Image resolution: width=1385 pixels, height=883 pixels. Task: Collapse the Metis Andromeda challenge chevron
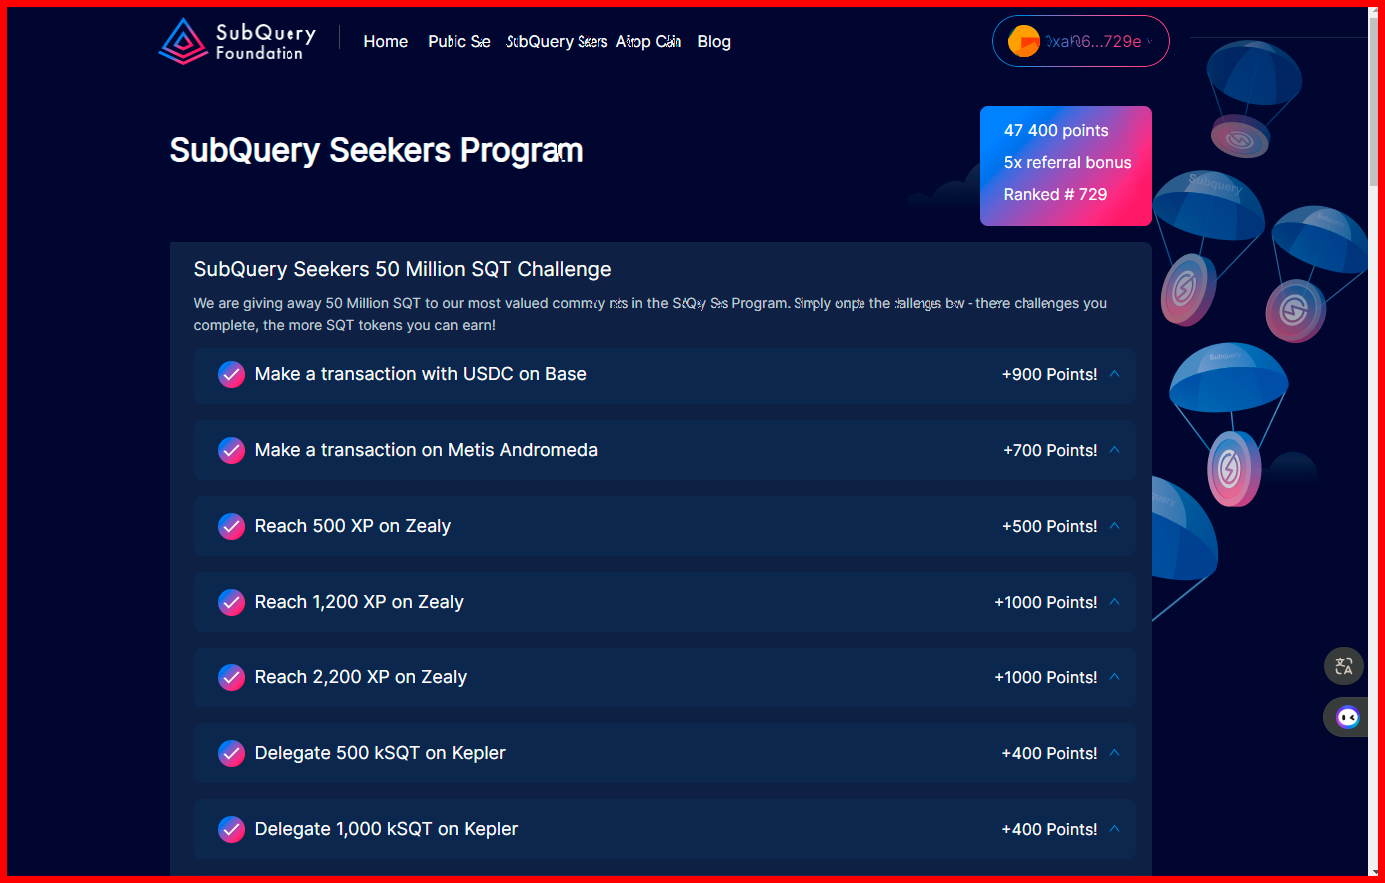click(x=1114, y=450)
